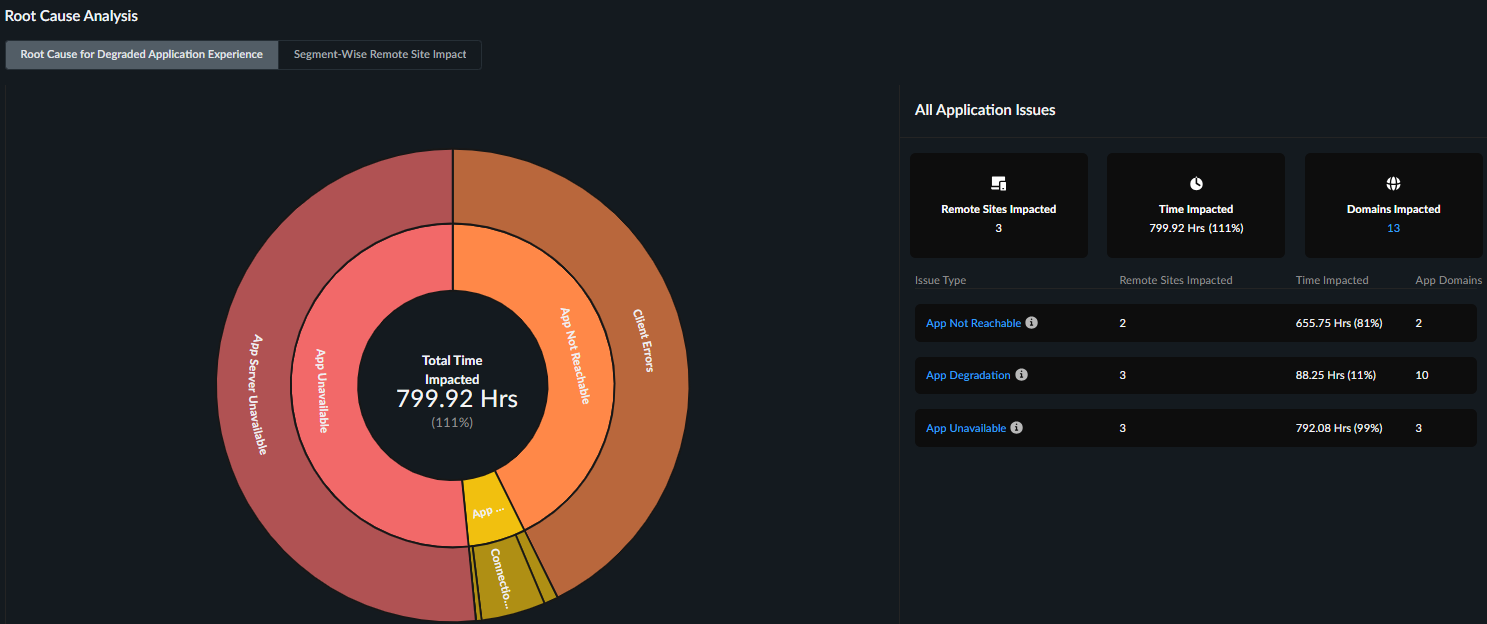Open the App Unavailable issue link
This screenshot has width=1487, height=624.
tap(966, 428)
